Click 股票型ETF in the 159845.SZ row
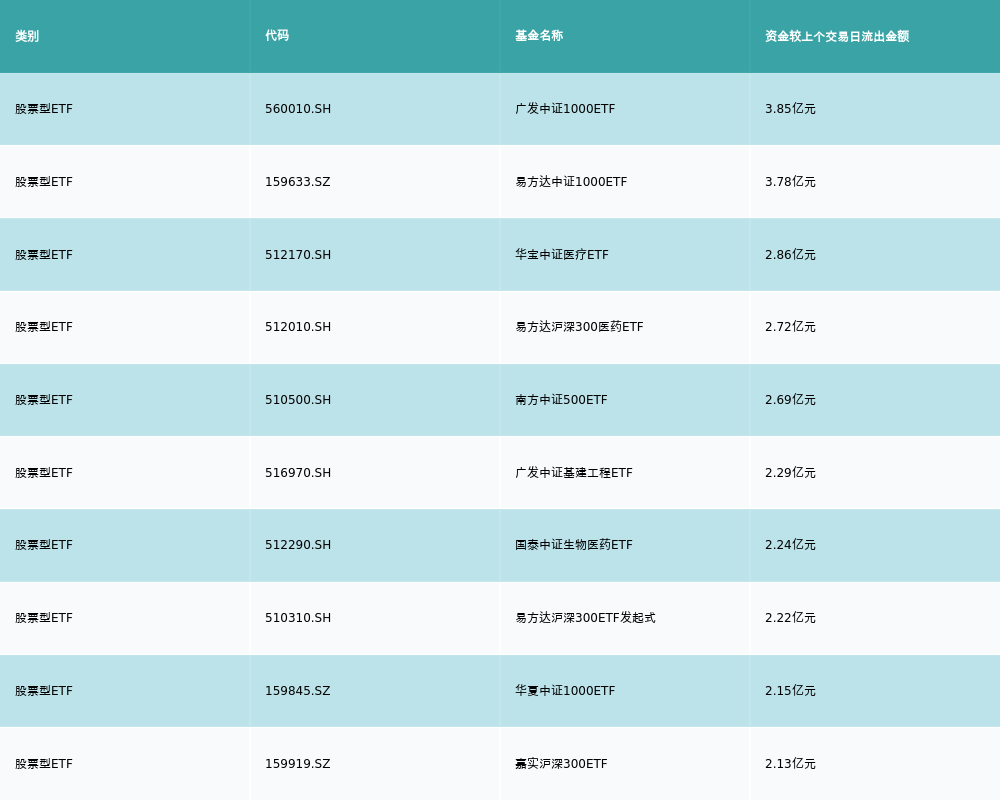This screenshot has width=1000, height=800. tap(44, 691)
